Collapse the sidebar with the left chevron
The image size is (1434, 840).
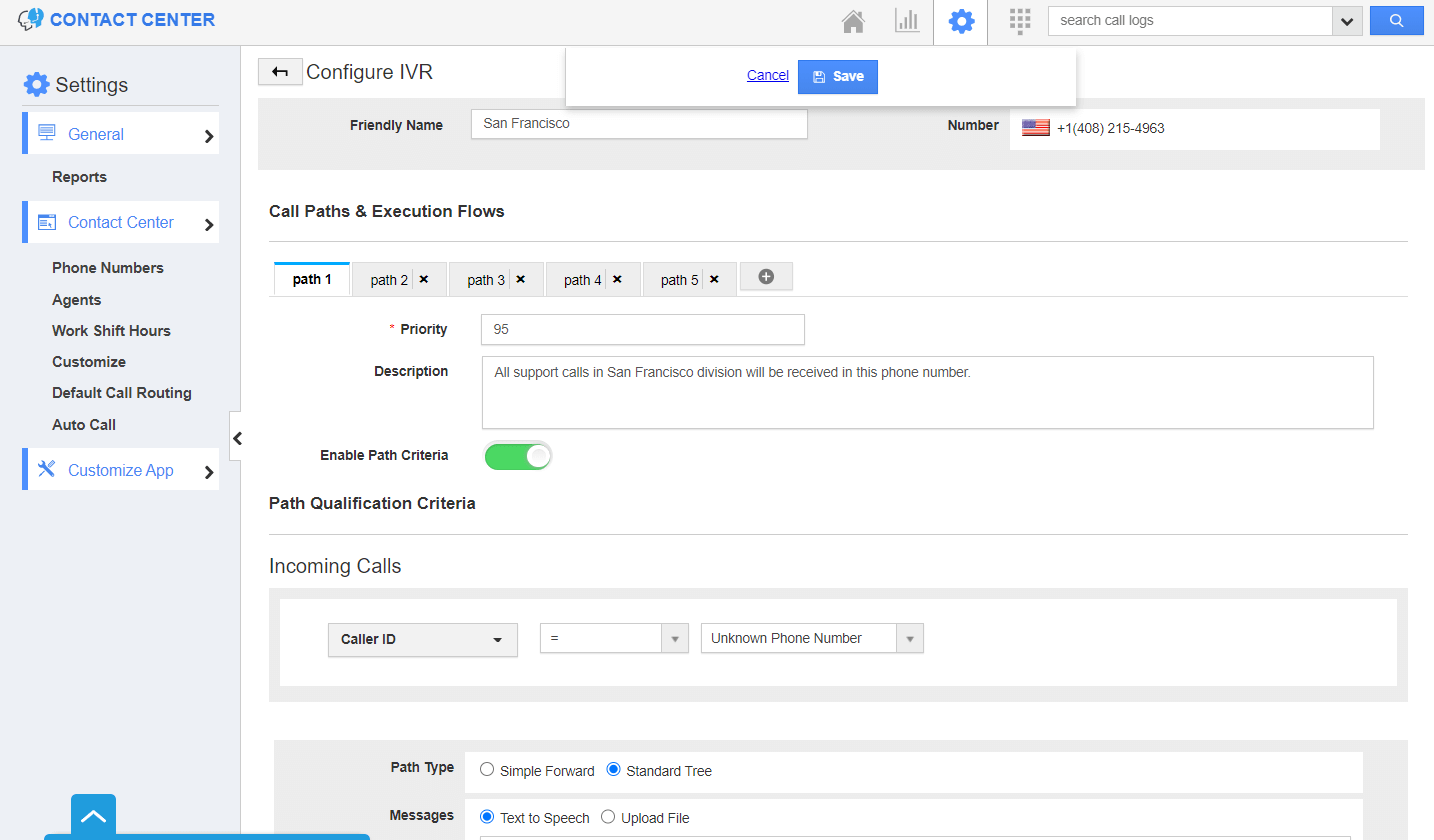coord(237,437)
